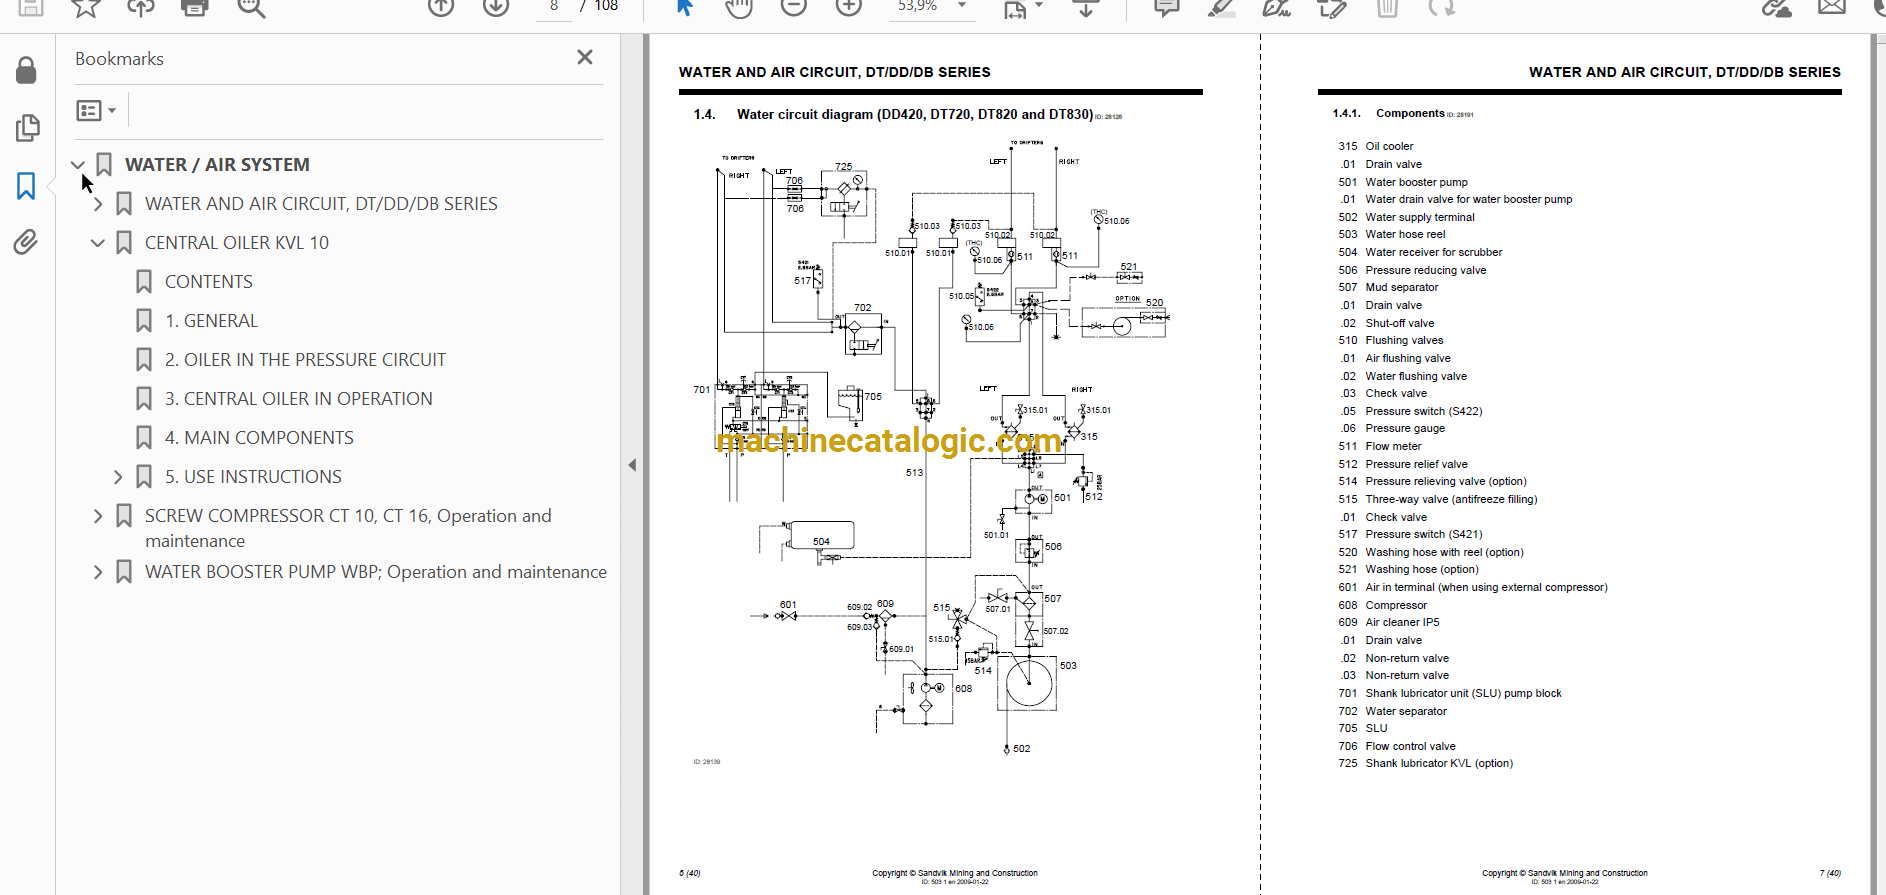Viewport: 1886px width, 895px height.
Task: Open the Page Thumbnails panel icon
Action: click(27, 128)
